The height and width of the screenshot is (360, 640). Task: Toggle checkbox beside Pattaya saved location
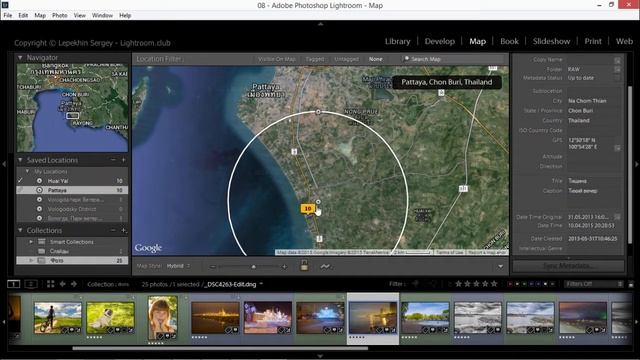(20, 190)
